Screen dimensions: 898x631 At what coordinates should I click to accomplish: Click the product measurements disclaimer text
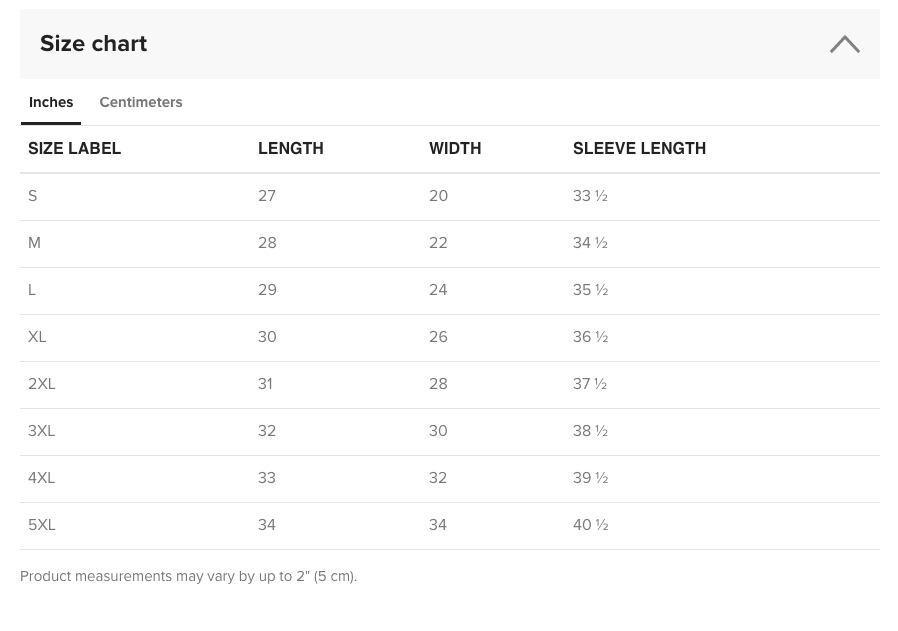pyautogui.click(x=188, y=576)
